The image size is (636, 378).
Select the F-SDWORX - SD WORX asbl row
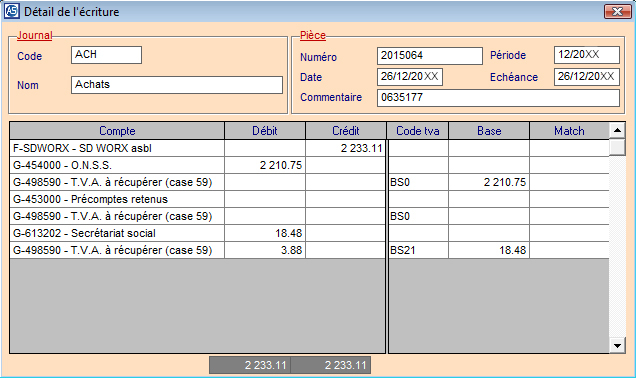309,148
